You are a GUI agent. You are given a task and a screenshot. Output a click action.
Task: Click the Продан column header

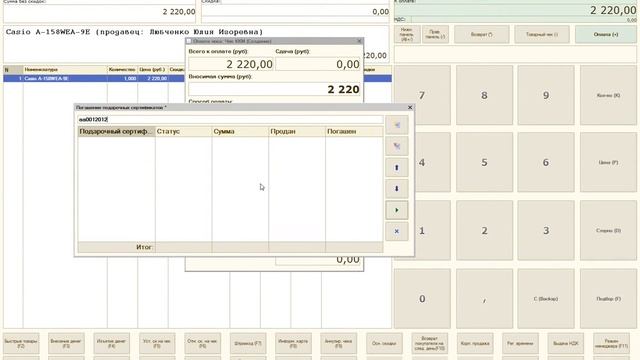297,131
